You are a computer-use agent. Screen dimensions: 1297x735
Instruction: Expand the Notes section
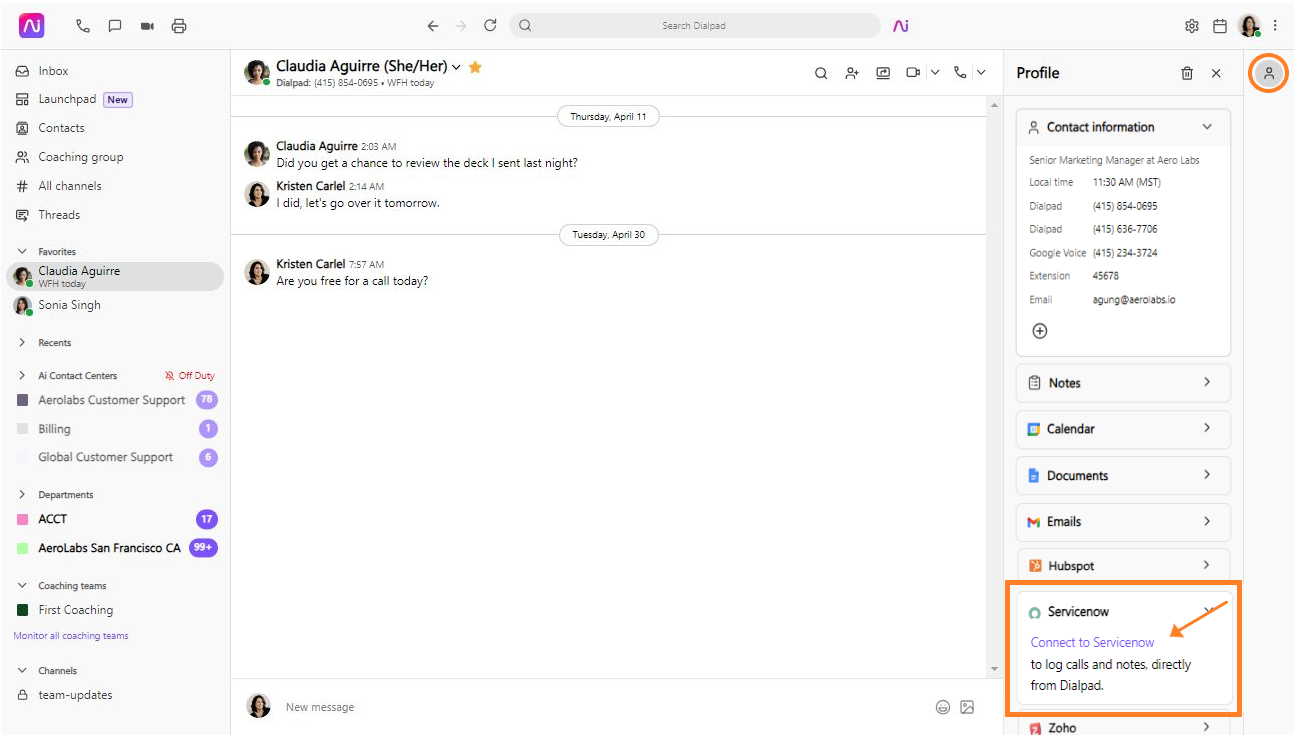click(1123, 383)
